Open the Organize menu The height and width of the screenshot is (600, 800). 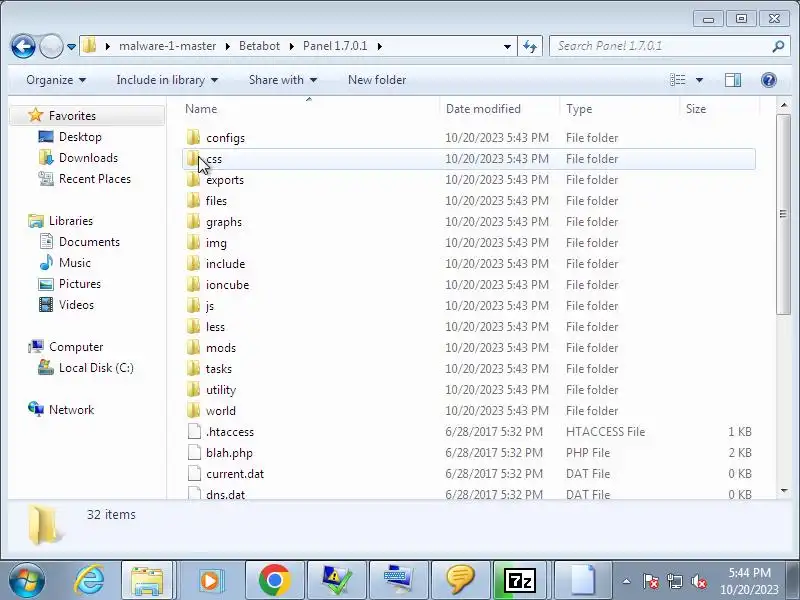(x=56, y=80)
